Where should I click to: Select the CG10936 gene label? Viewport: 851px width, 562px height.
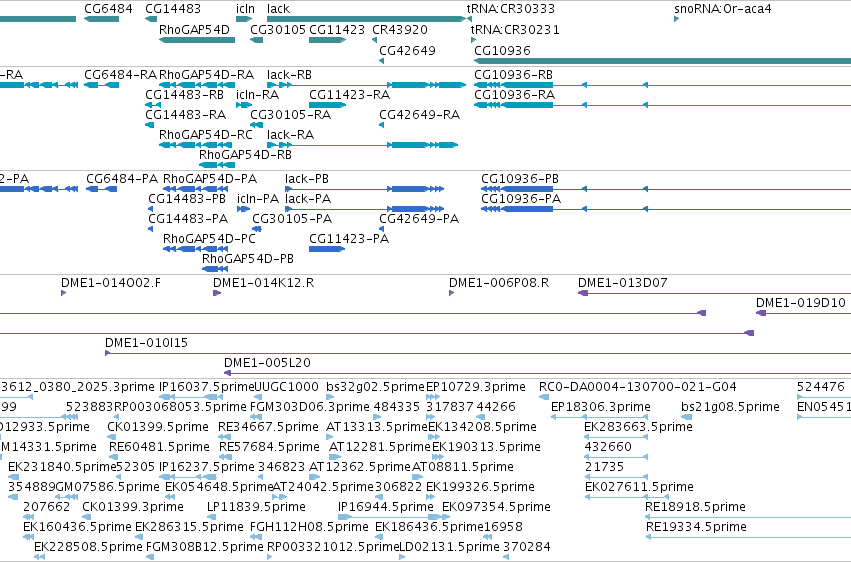(x=502, y=50)
